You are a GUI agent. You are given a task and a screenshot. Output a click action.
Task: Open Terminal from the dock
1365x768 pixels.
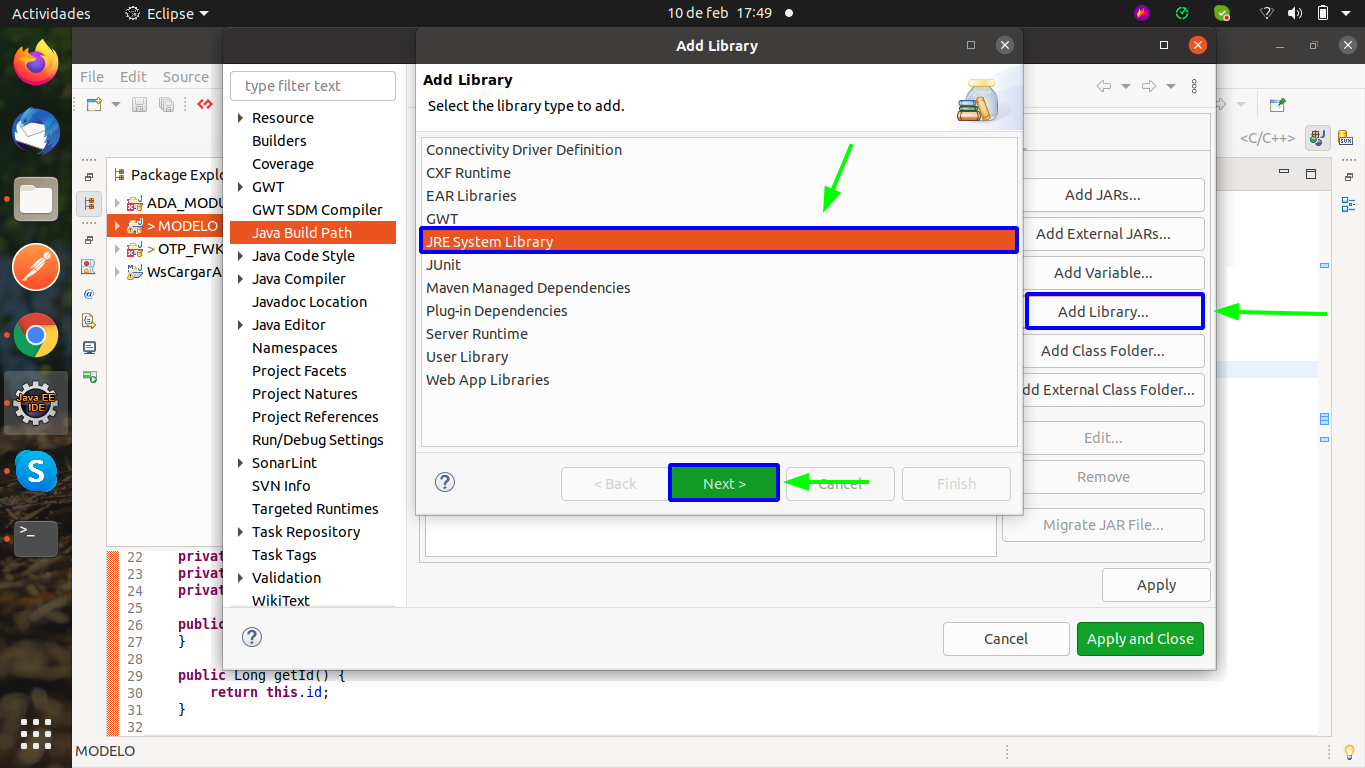click(36, 539)
